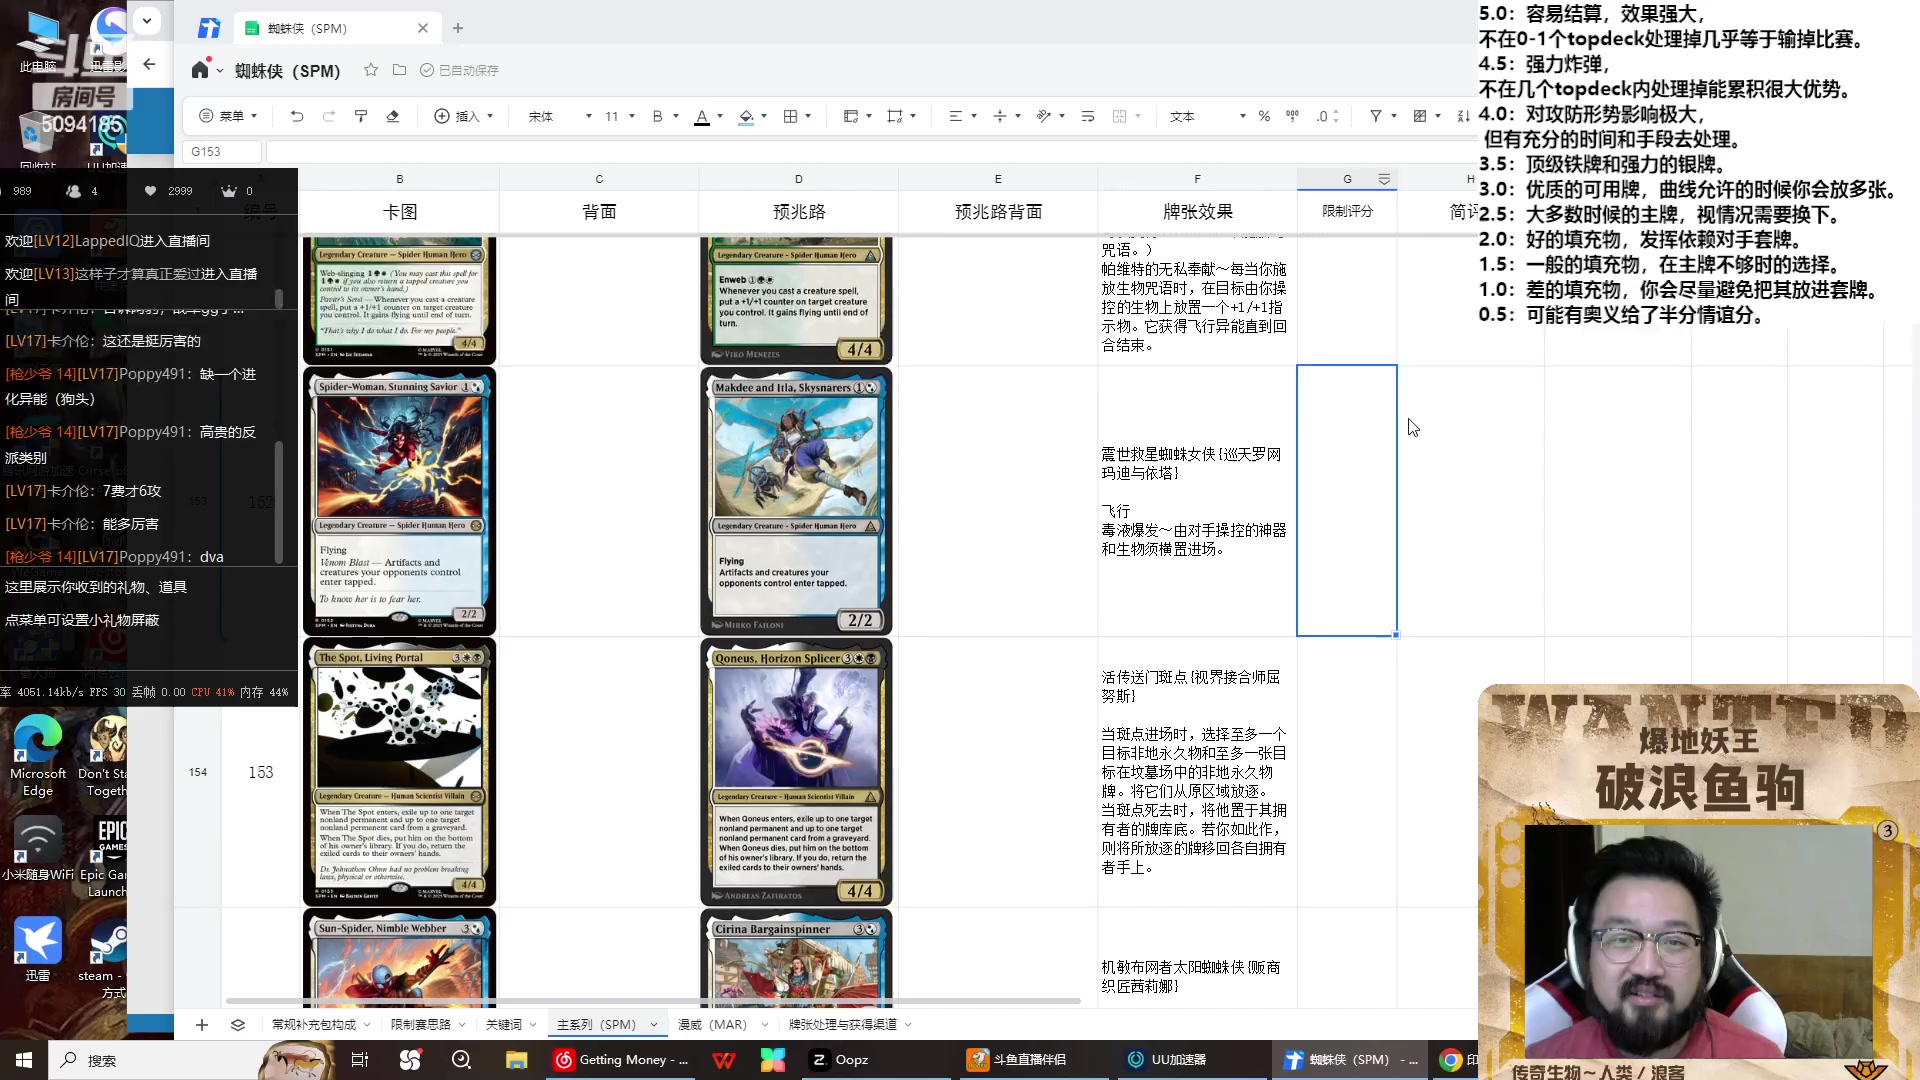Open the 插入 insert dropdown

(x=464, y=116)
